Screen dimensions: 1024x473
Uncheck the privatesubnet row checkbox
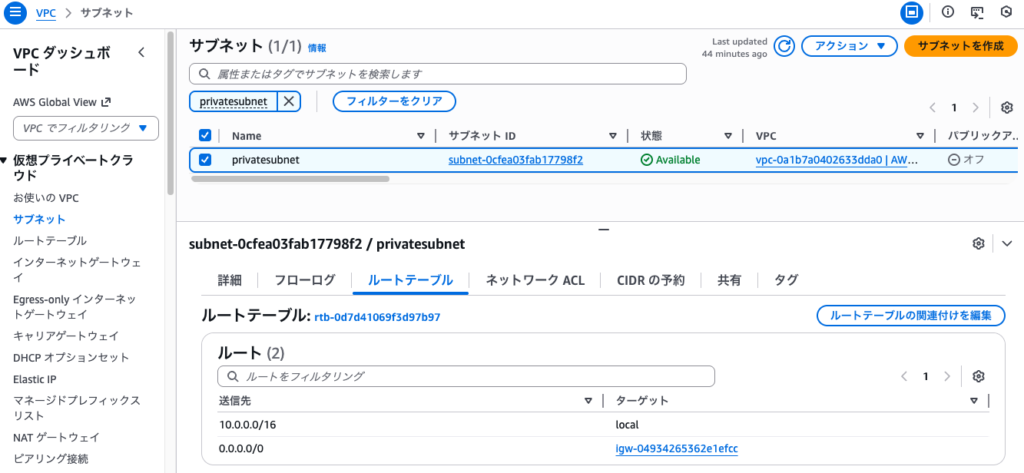(206, 160)
